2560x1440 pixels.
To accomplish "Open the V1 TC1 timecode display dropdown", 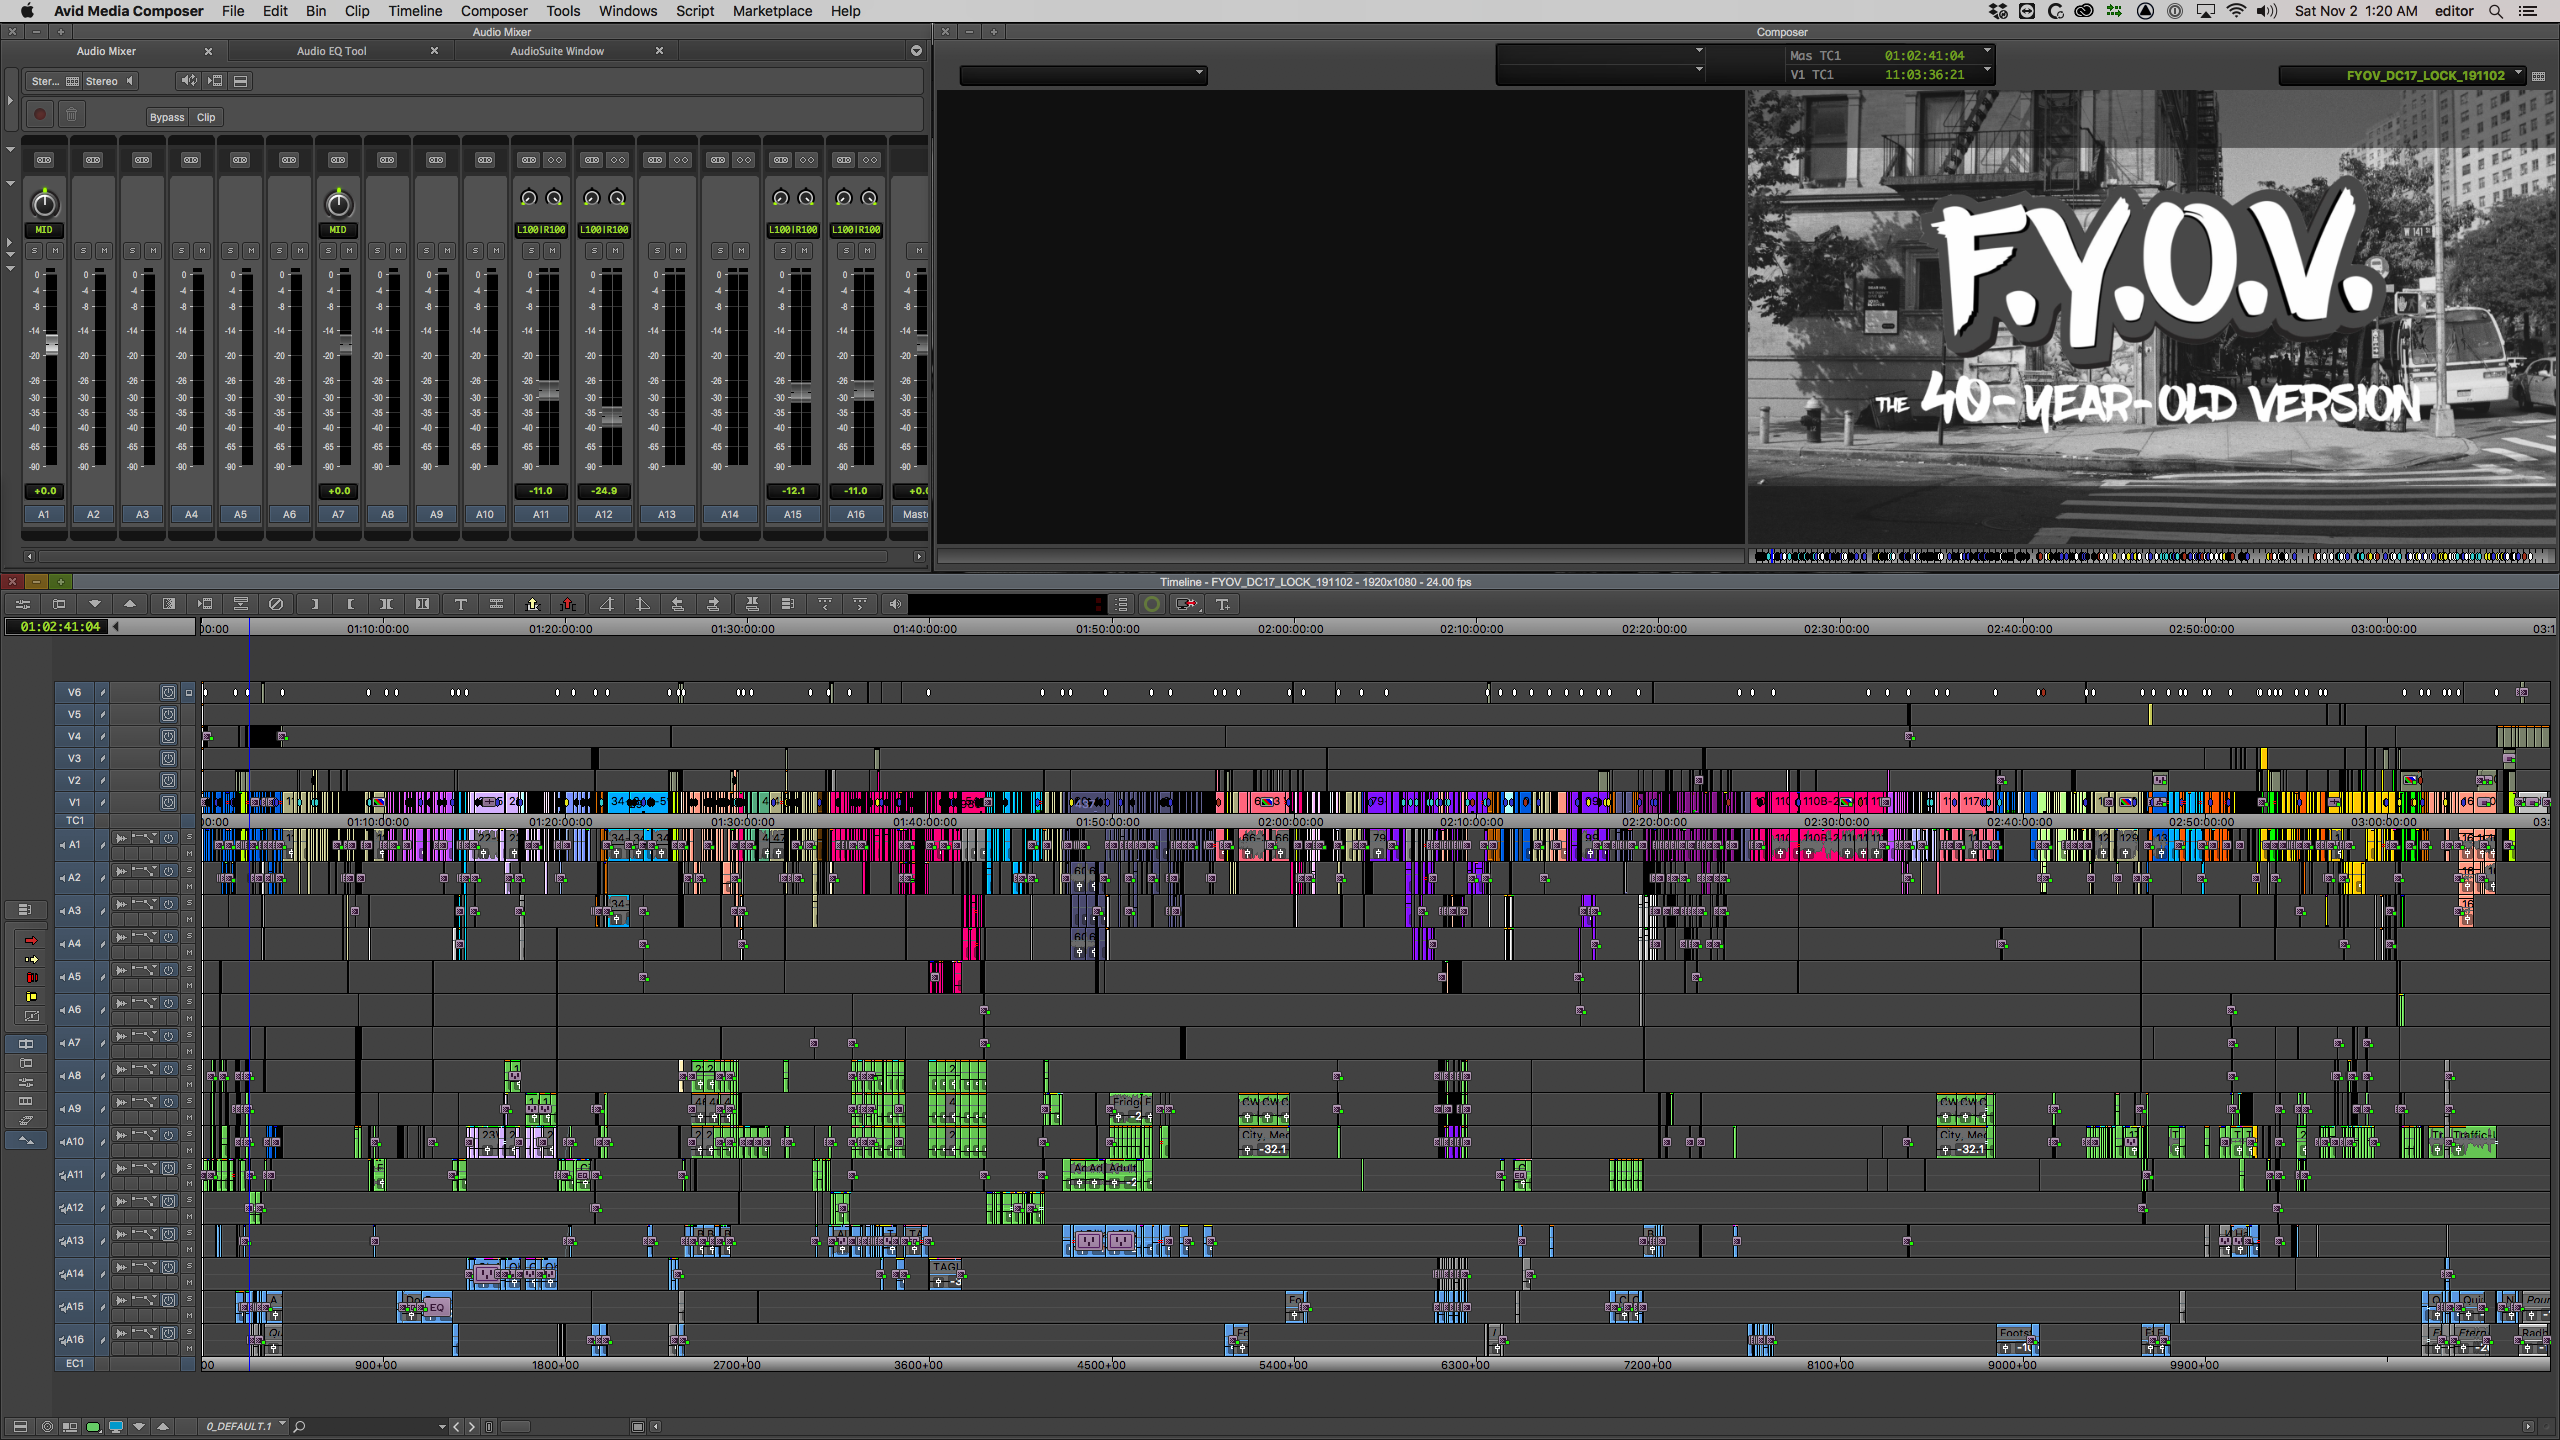I will 1987,71.
